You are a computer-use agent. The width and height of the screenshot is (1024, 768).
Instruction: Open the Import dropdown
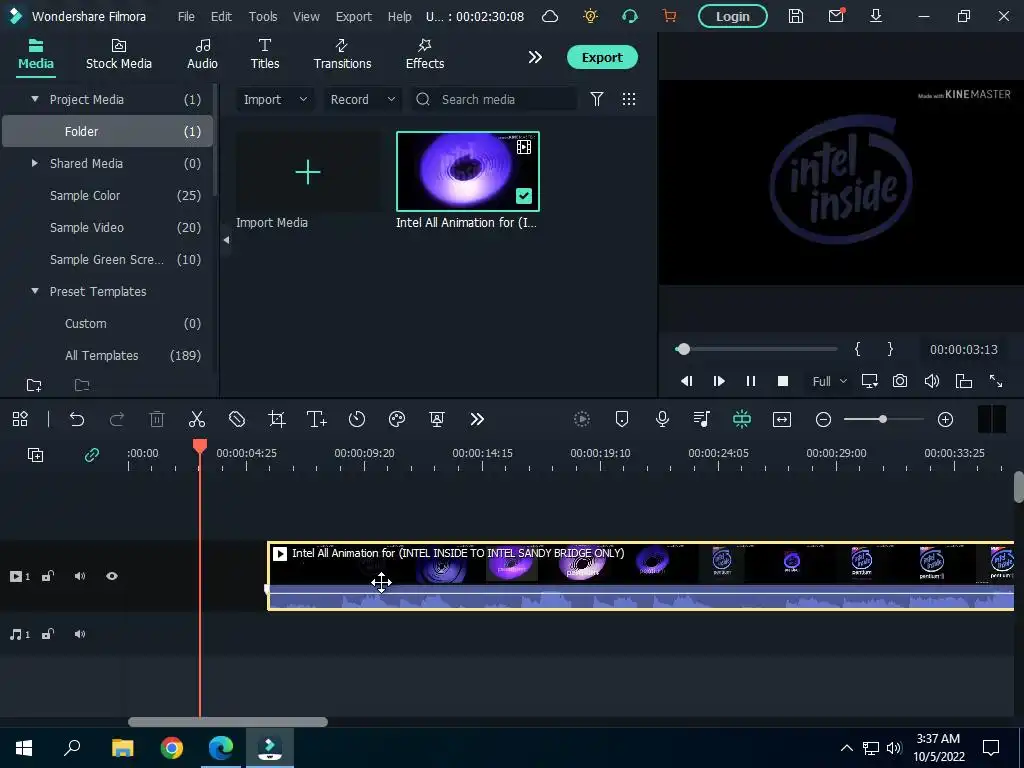[x=275, y=99]
